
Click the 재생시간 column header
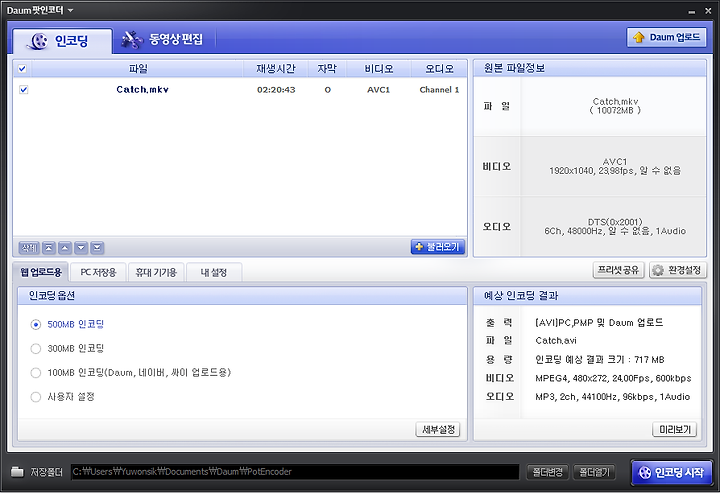(276, 69)
